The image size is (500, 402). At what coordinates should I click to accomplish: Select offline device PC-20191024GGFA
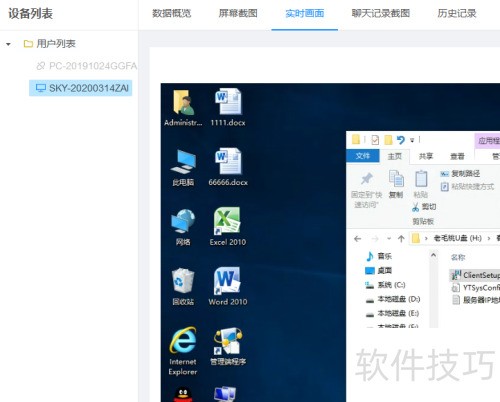(x=87, y=66)
